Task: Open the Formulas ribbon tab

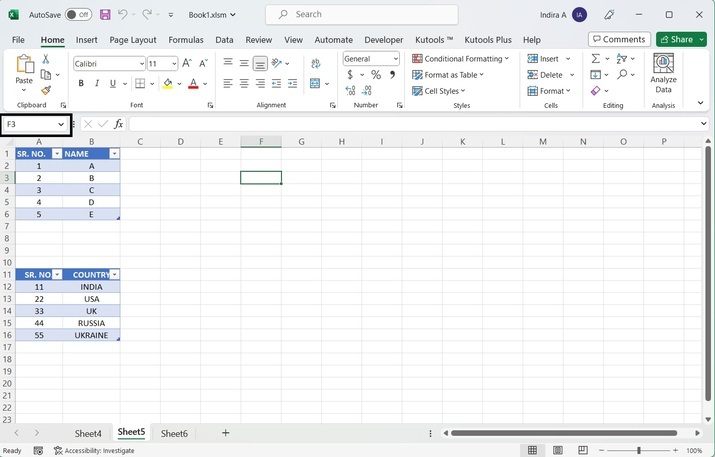Action: 185,40
